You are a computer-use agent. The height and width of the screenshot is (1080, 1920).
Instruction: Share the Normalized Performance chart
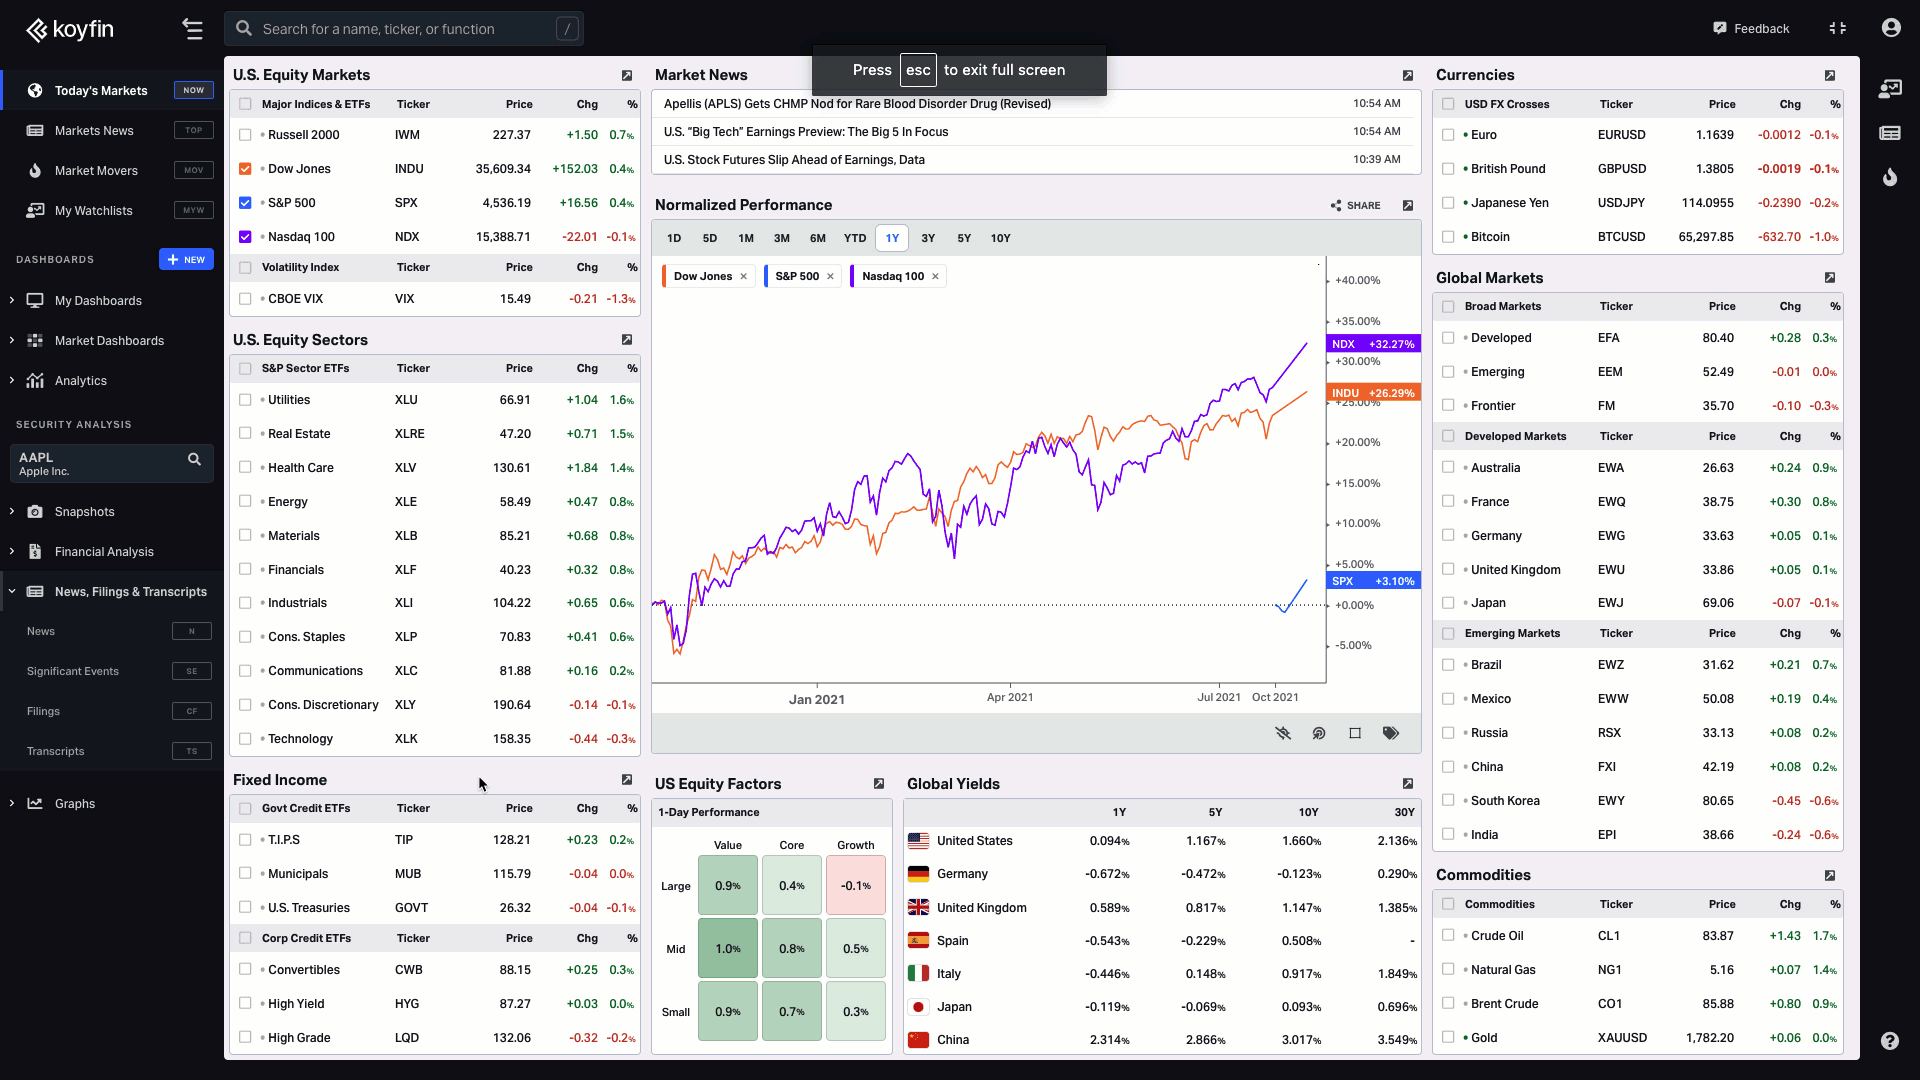(1355, 205)
